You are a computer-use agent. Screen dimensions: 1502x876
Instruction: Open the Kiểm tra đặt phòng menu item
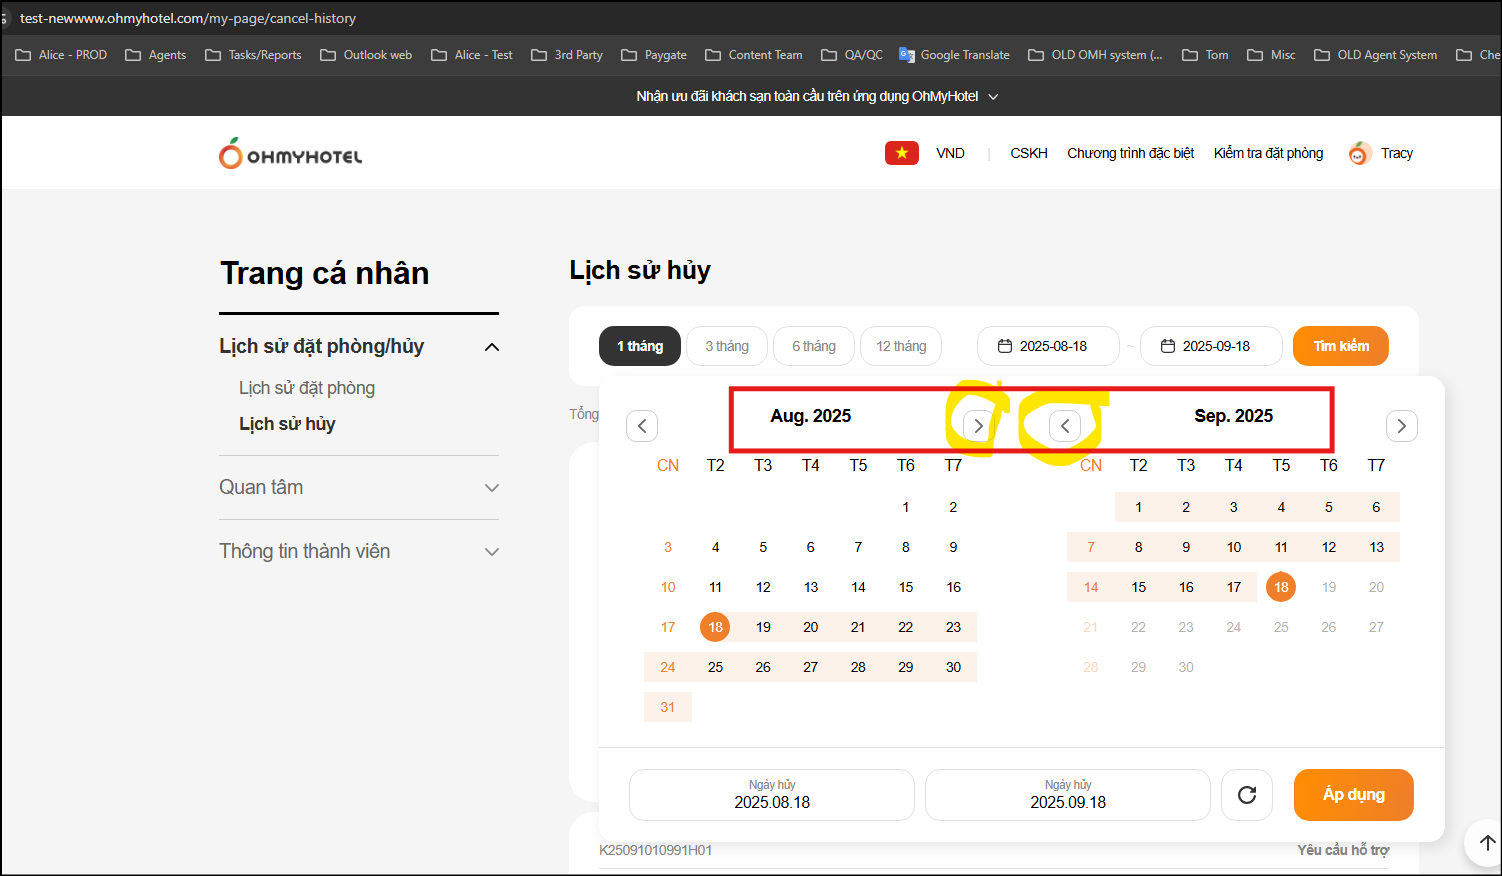coord(1268,153)
